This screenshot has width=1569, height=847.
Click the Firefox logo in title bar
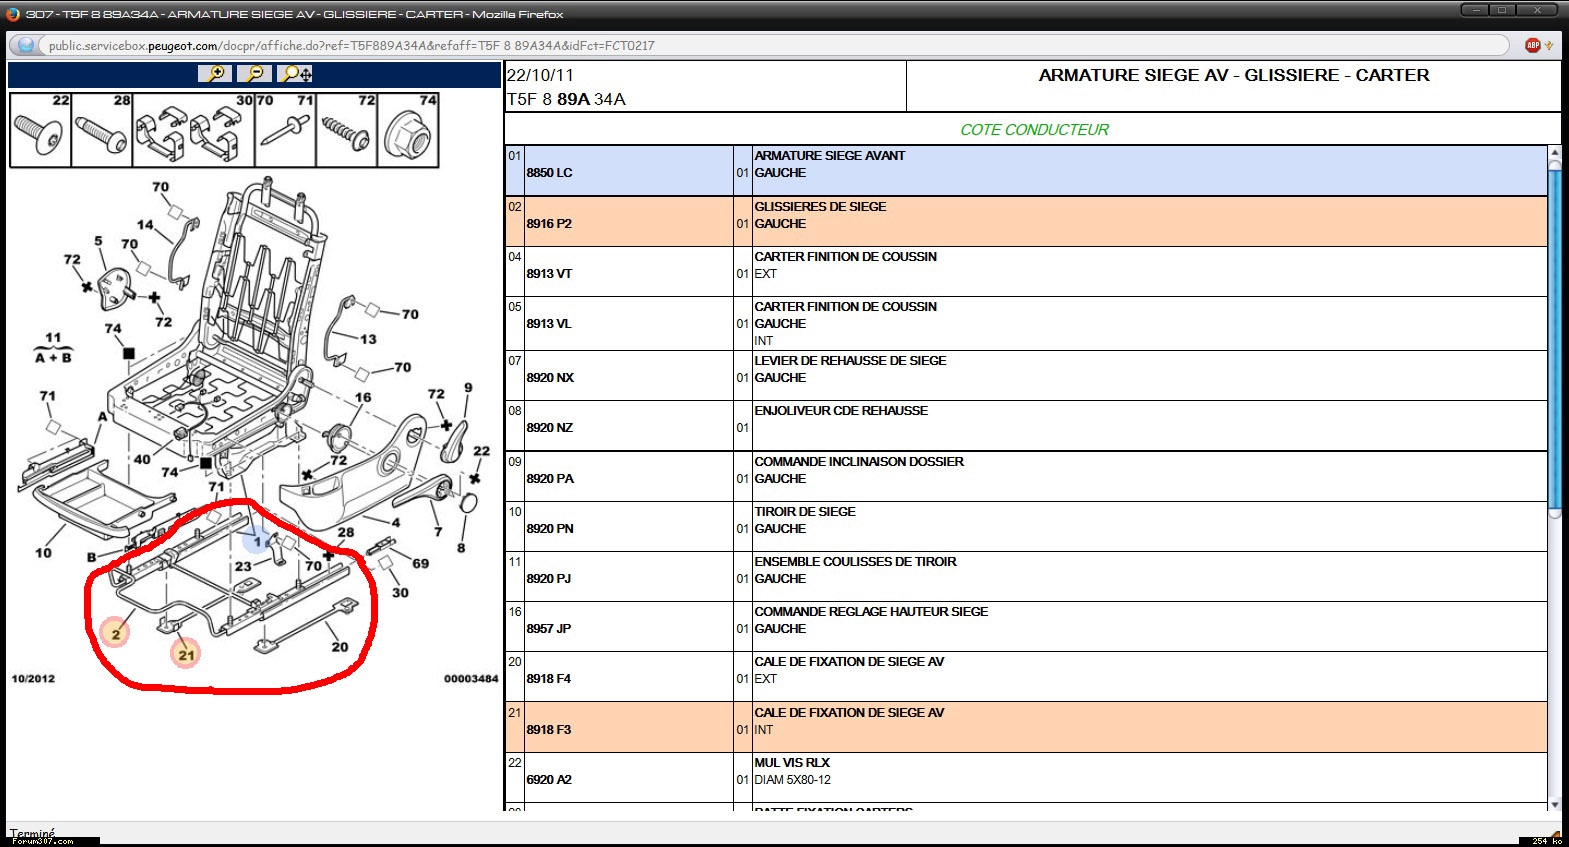(13, 14)
